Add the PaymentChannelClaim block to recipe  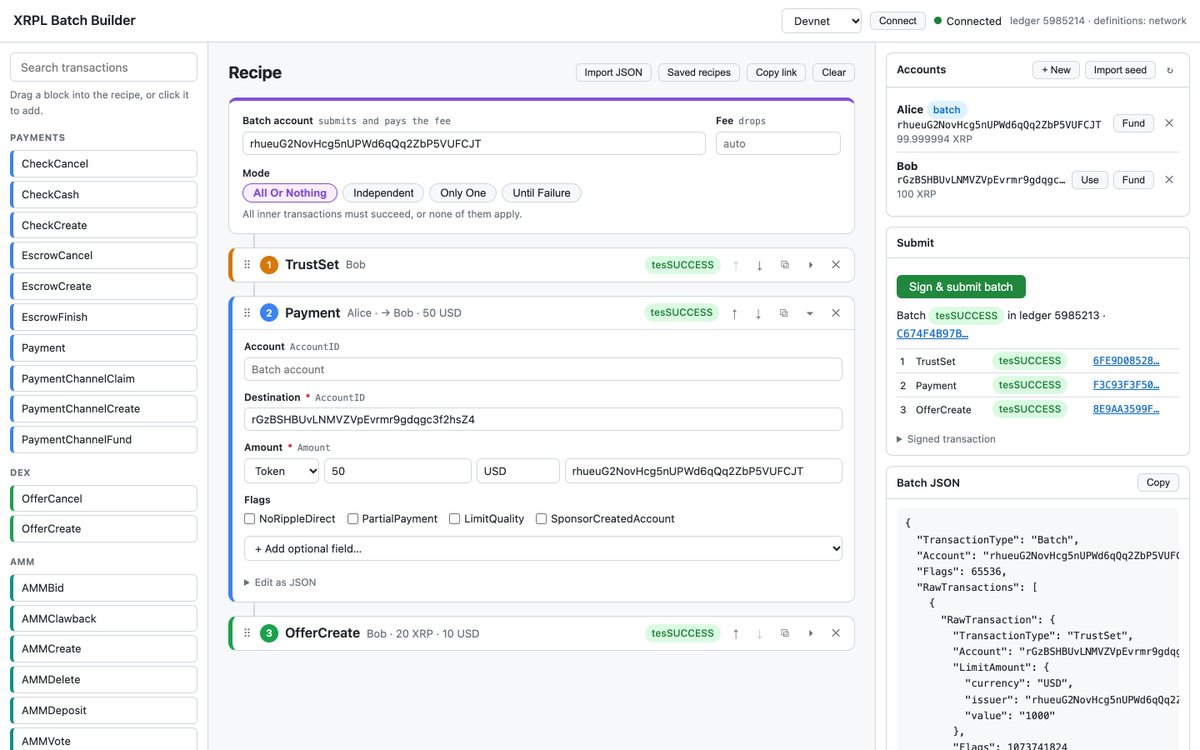coord(103,378)
